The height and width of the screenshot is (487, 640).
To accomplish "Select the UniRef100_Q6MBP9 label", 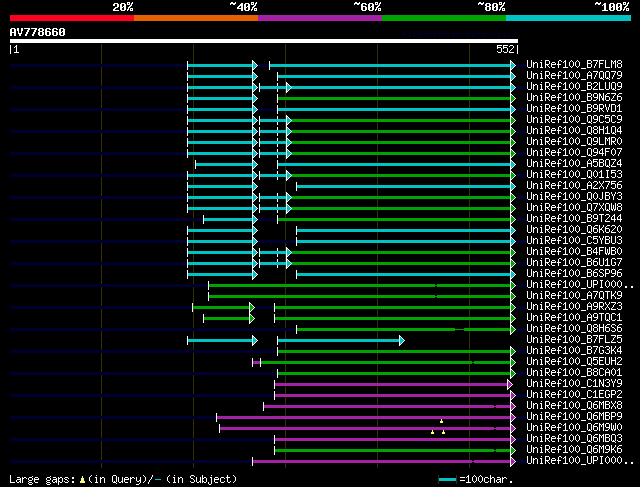I will (x=574, y=417).
